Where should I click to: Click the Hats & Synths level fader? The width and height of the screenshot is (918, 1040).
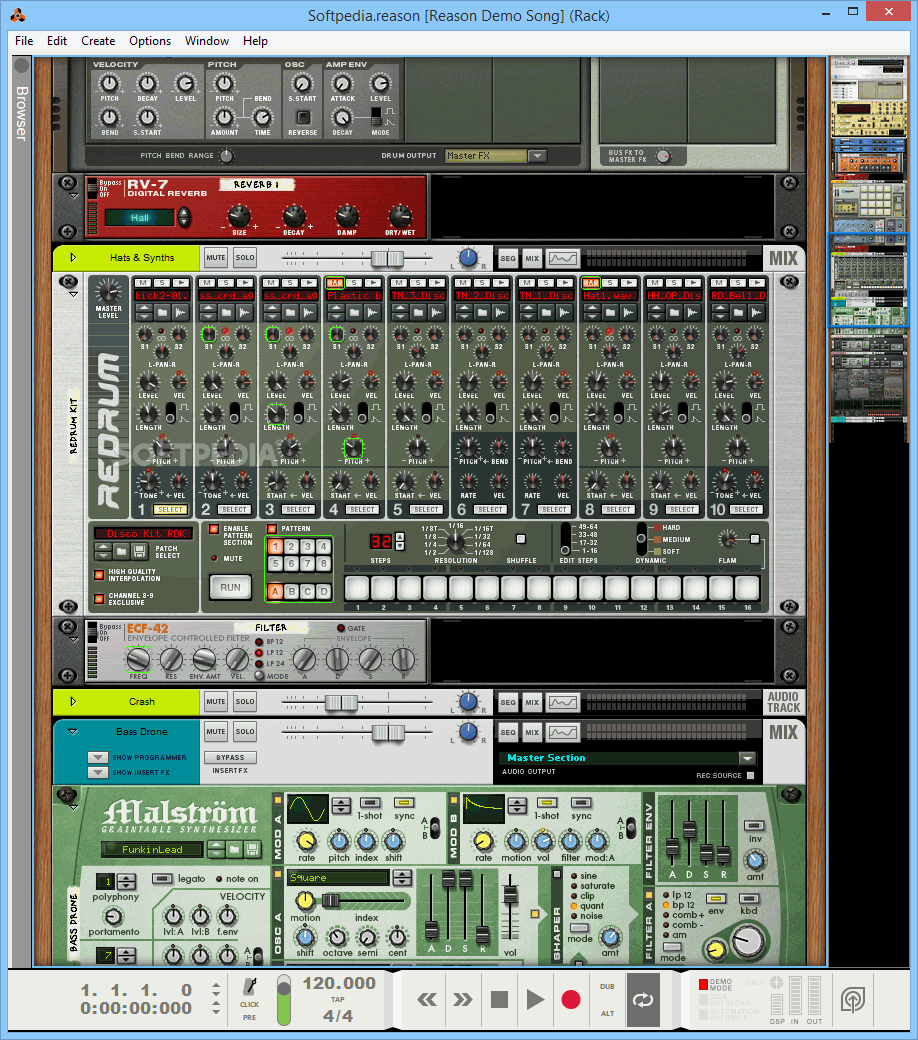tap(387, 257)
